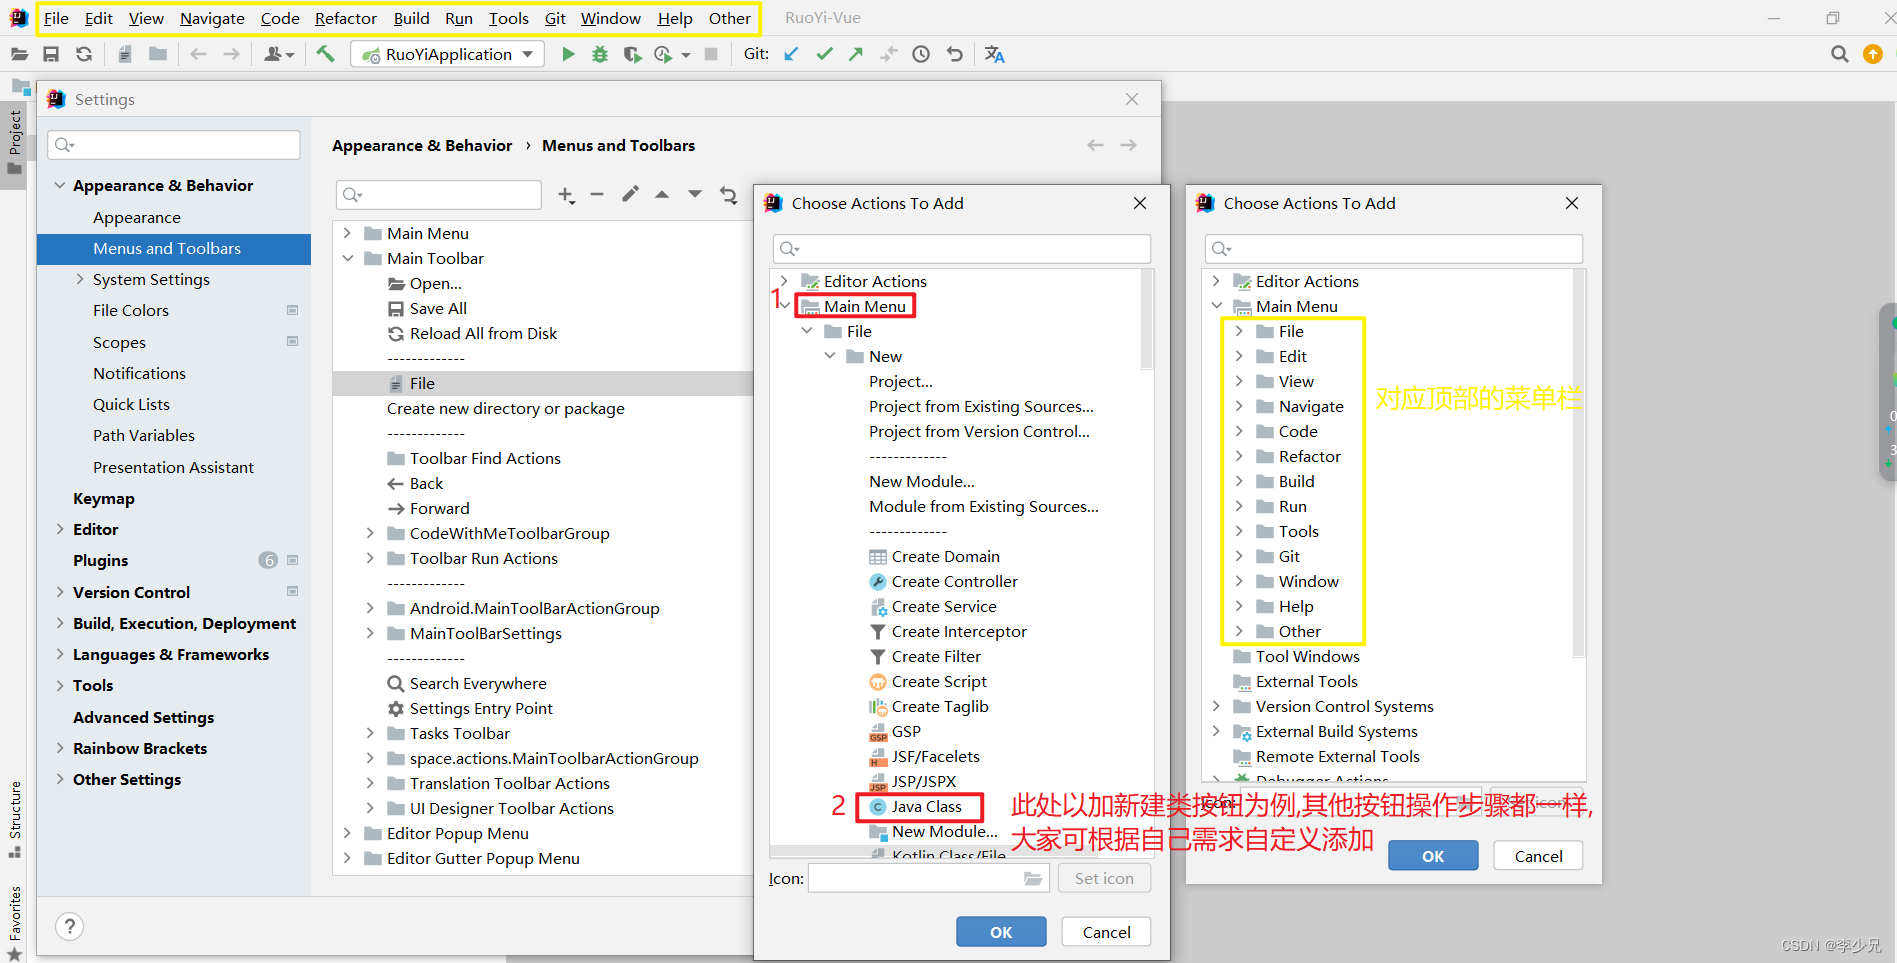
Task: Open the File menu in the menu bar
Action: pos(56,18)
